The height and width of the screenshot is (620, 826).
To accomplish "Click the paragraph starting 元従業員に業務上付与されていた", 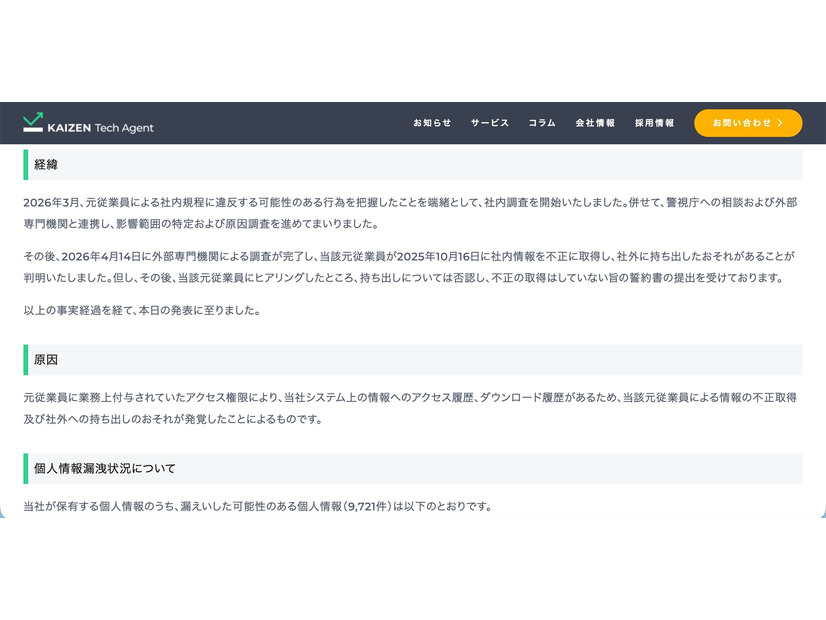I will 410,408.
